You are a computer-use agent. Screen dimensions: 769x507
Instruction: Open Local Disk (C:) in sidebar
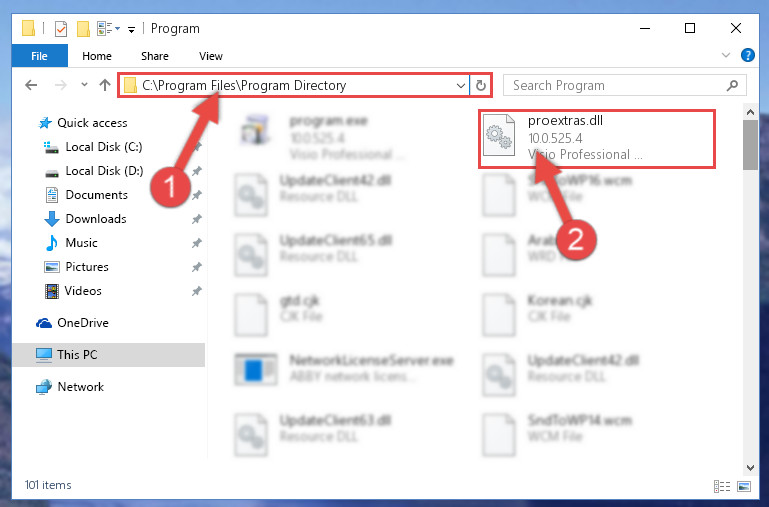(103, 147)
